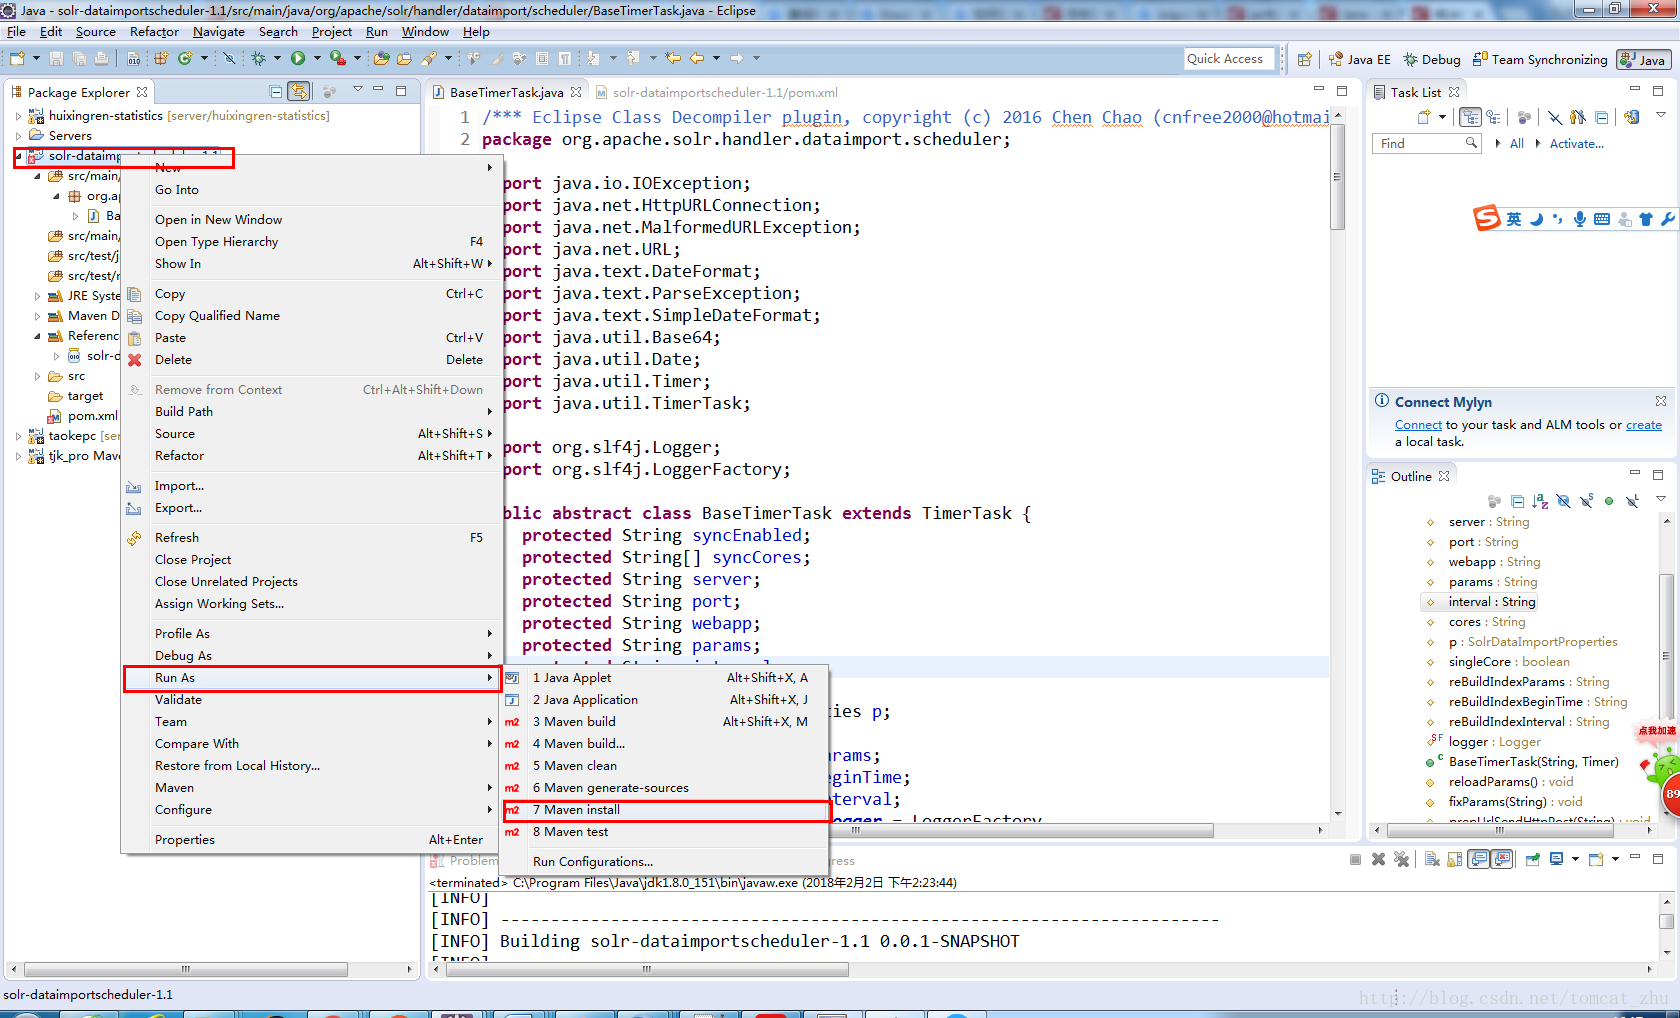Click the Debug bug icon in the main toolbar
The width and height of the screenshot is (1680, 1018).
[259, 59]
